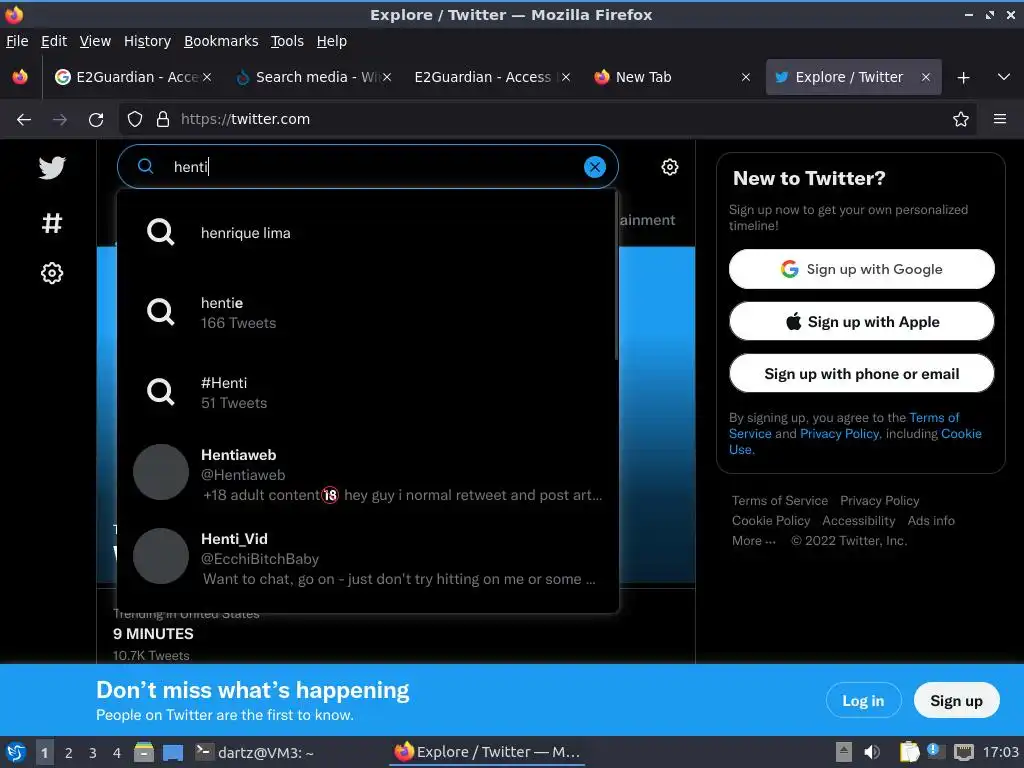The height and width of the screenshot is (768, 1024).
Task: Select the #Henti hashtag suggestion
Action: coord(368,392)
